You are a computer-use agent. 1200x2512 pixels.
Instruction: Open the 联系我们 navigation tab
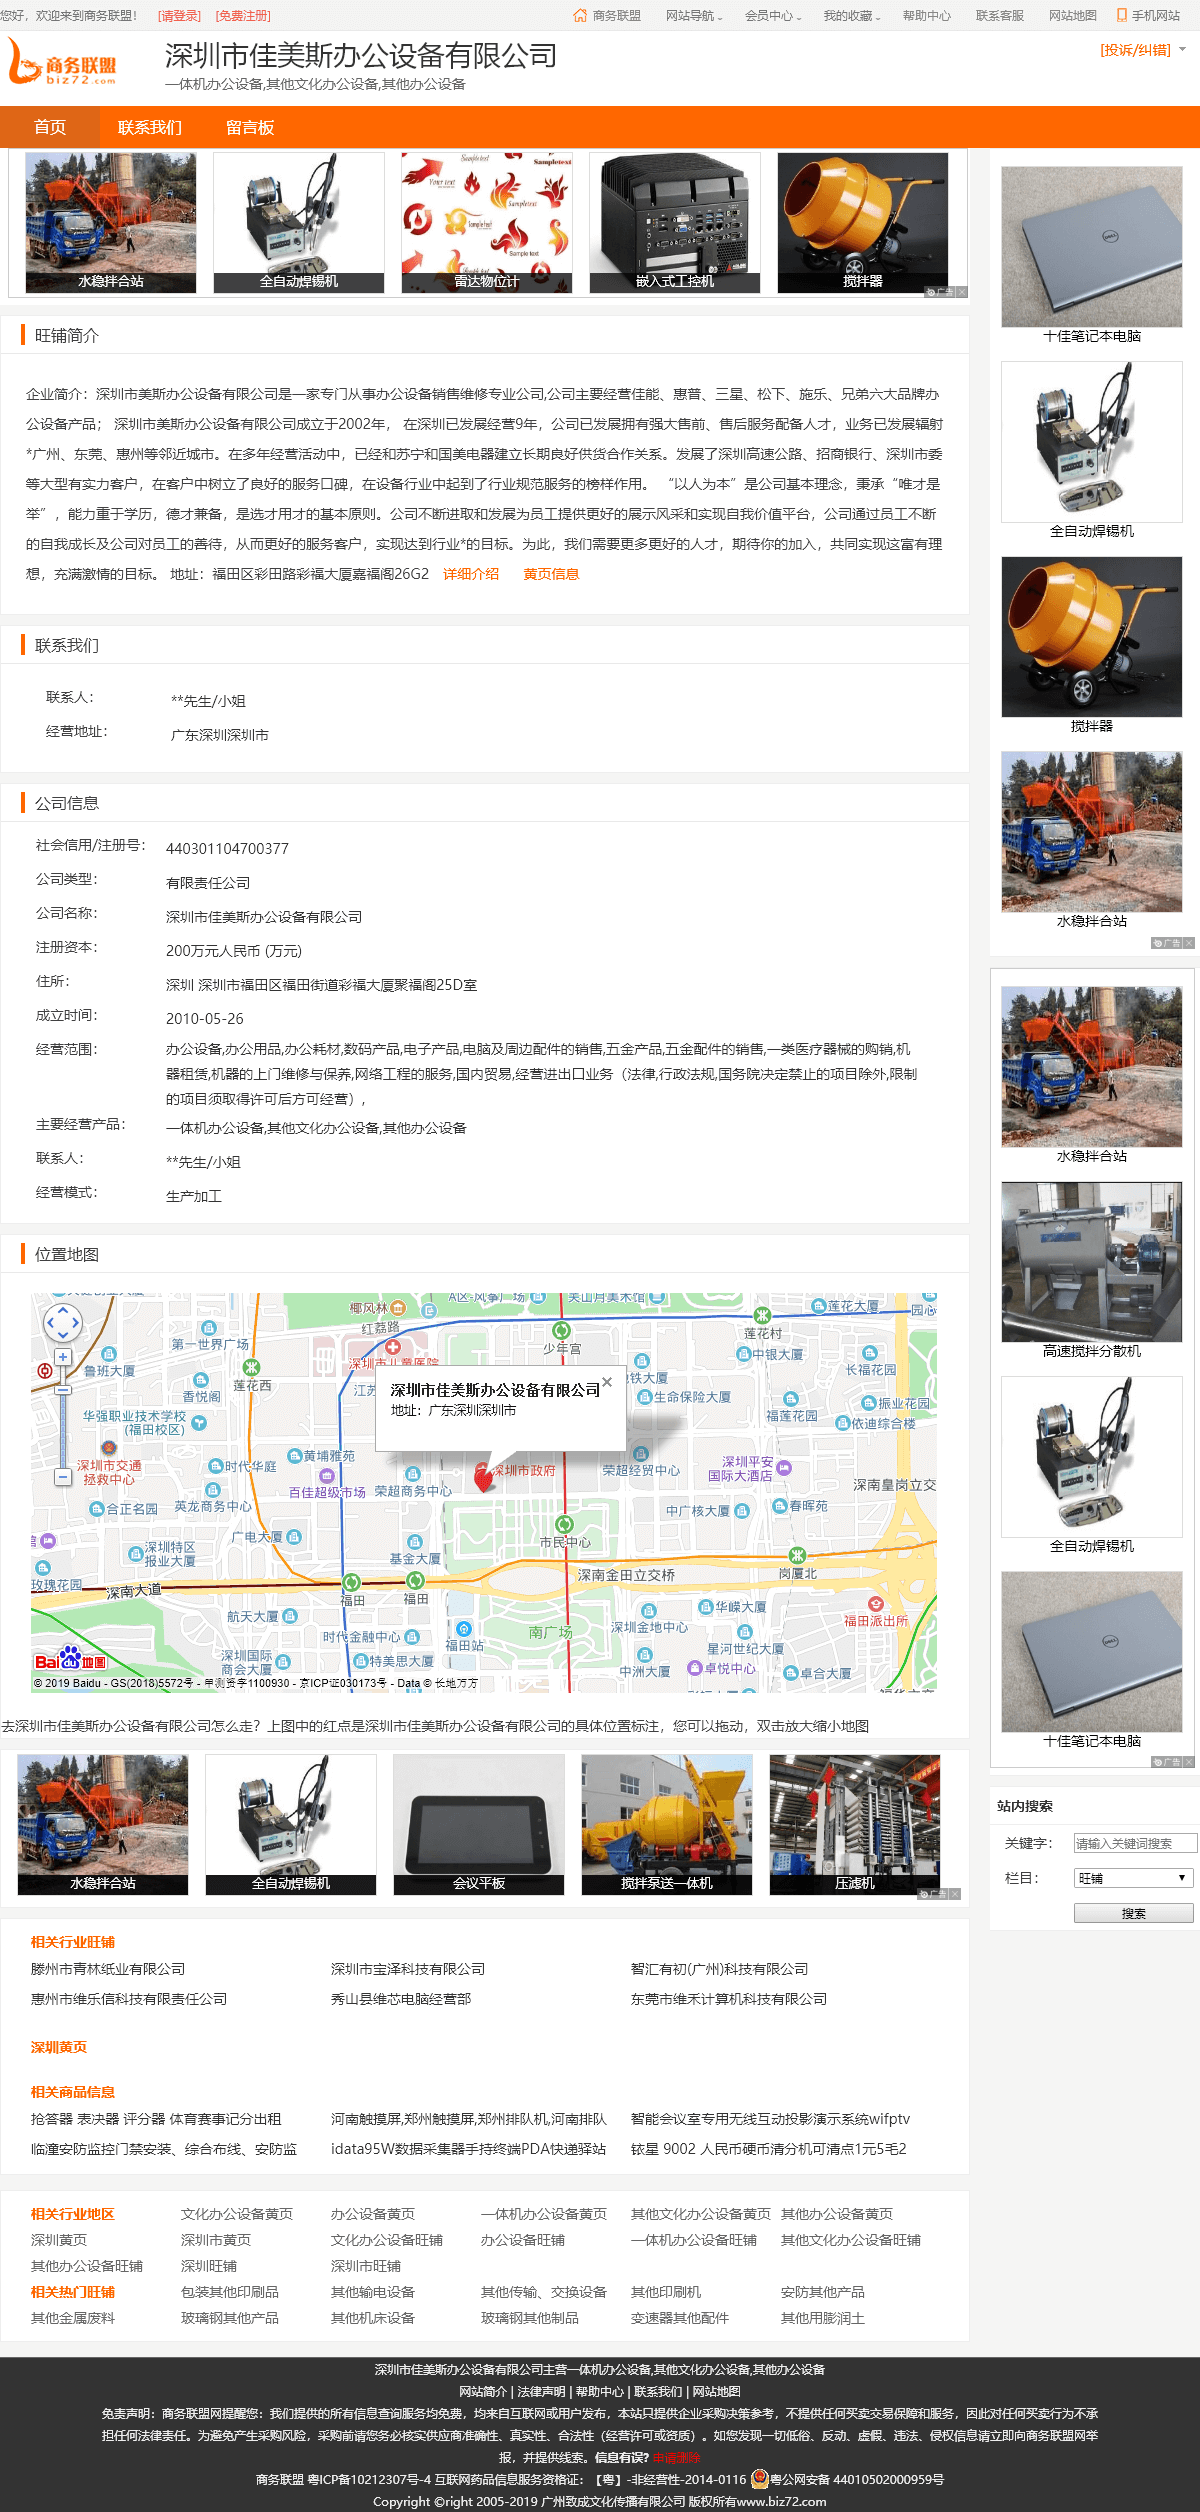point(150,127)
